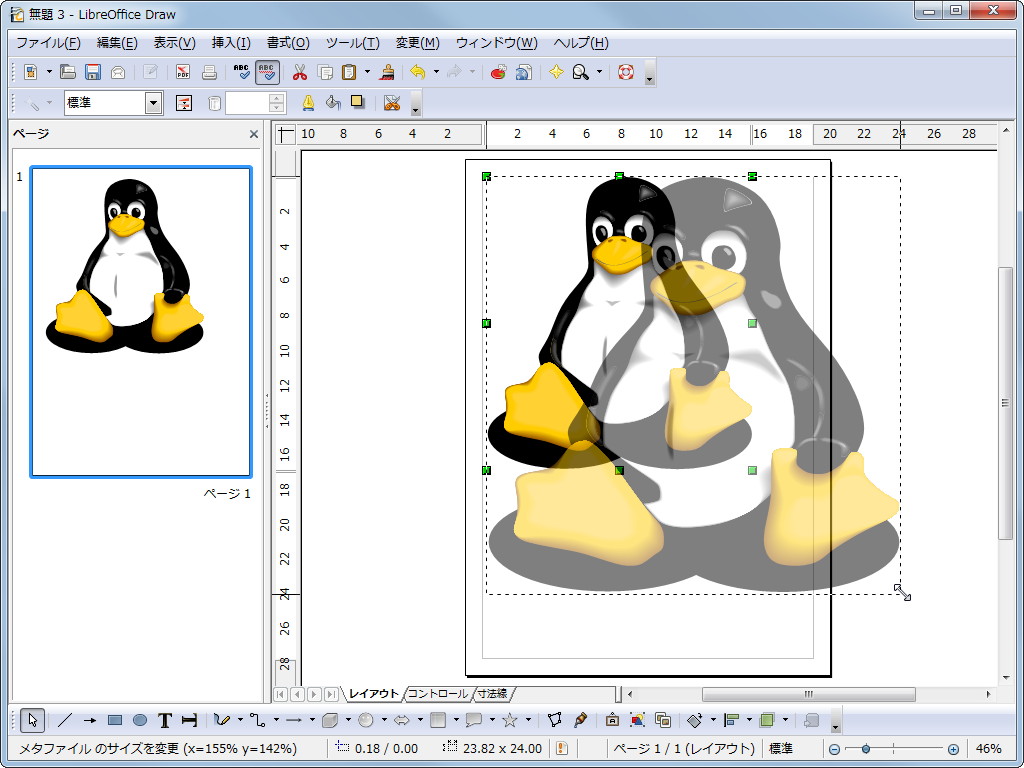This screenshot has width=1024, height=768.
Task: Paste from clipboard icon
Action: pos(350,72)
